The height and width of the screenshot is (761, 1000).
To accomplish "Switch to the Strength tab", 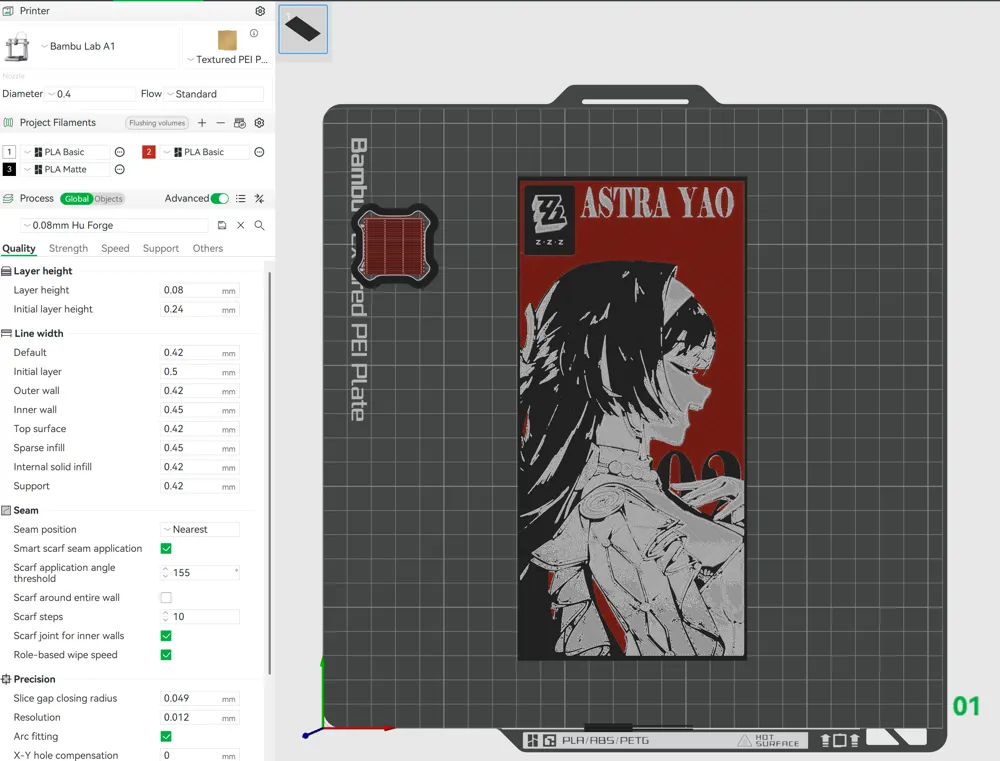I will (x=68, y=248).
